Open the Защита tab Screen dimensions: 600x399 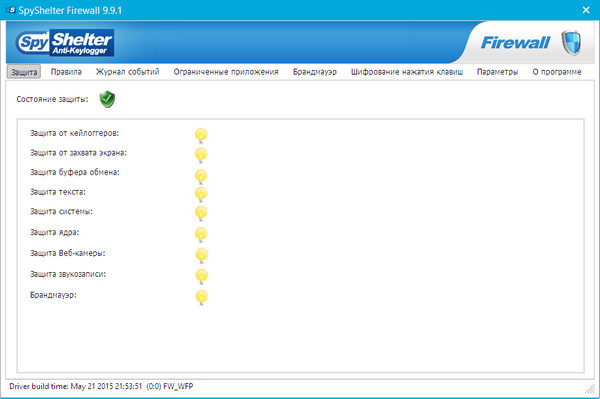click(x=24, y=72)
